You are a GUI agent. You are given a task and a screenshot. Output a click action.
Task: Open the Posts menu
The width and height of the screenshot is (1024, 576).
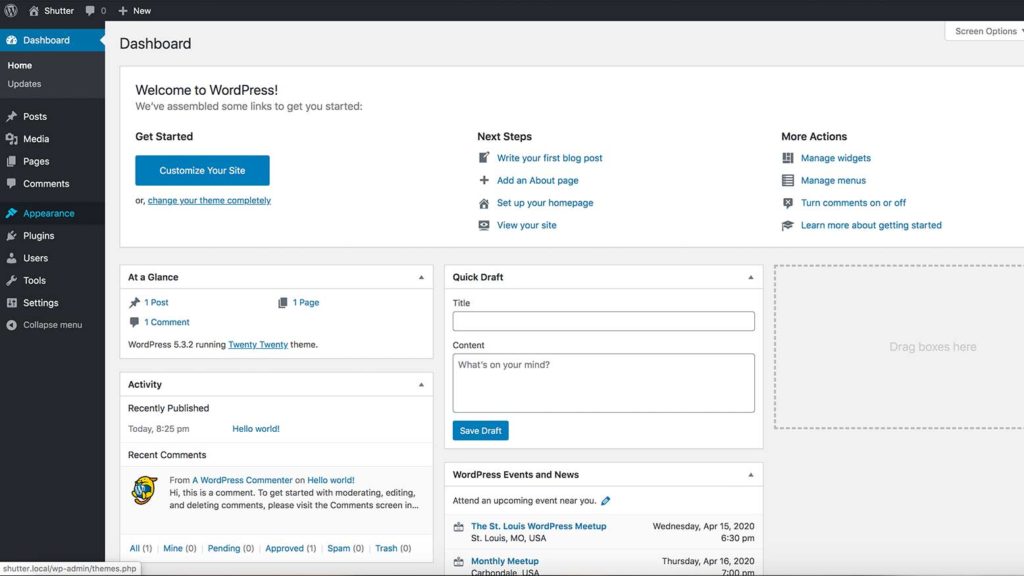pyautogui.click(x=52, y=116)
